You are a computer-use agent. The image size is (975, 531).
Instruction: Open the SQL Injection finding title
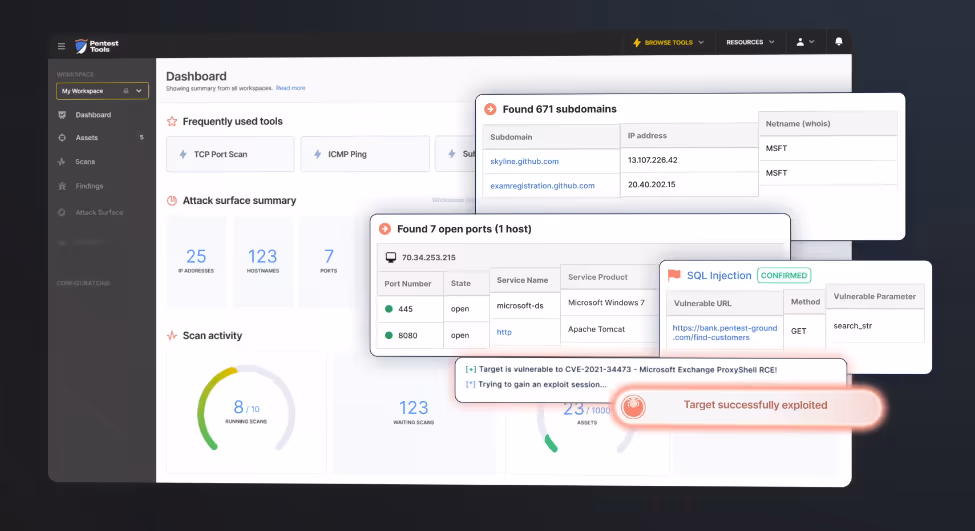(719, 275)
